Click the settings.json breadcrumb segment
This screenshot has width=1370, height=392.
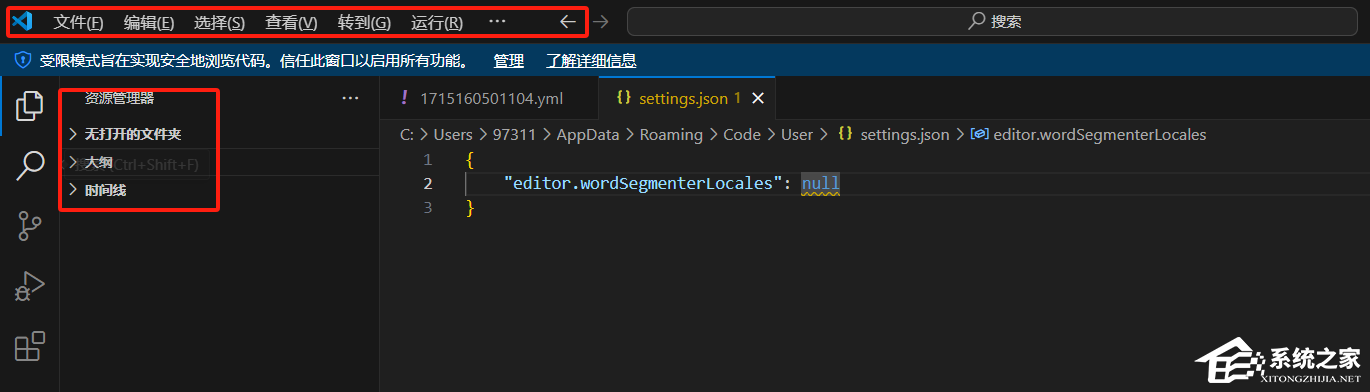click(894, 134)
